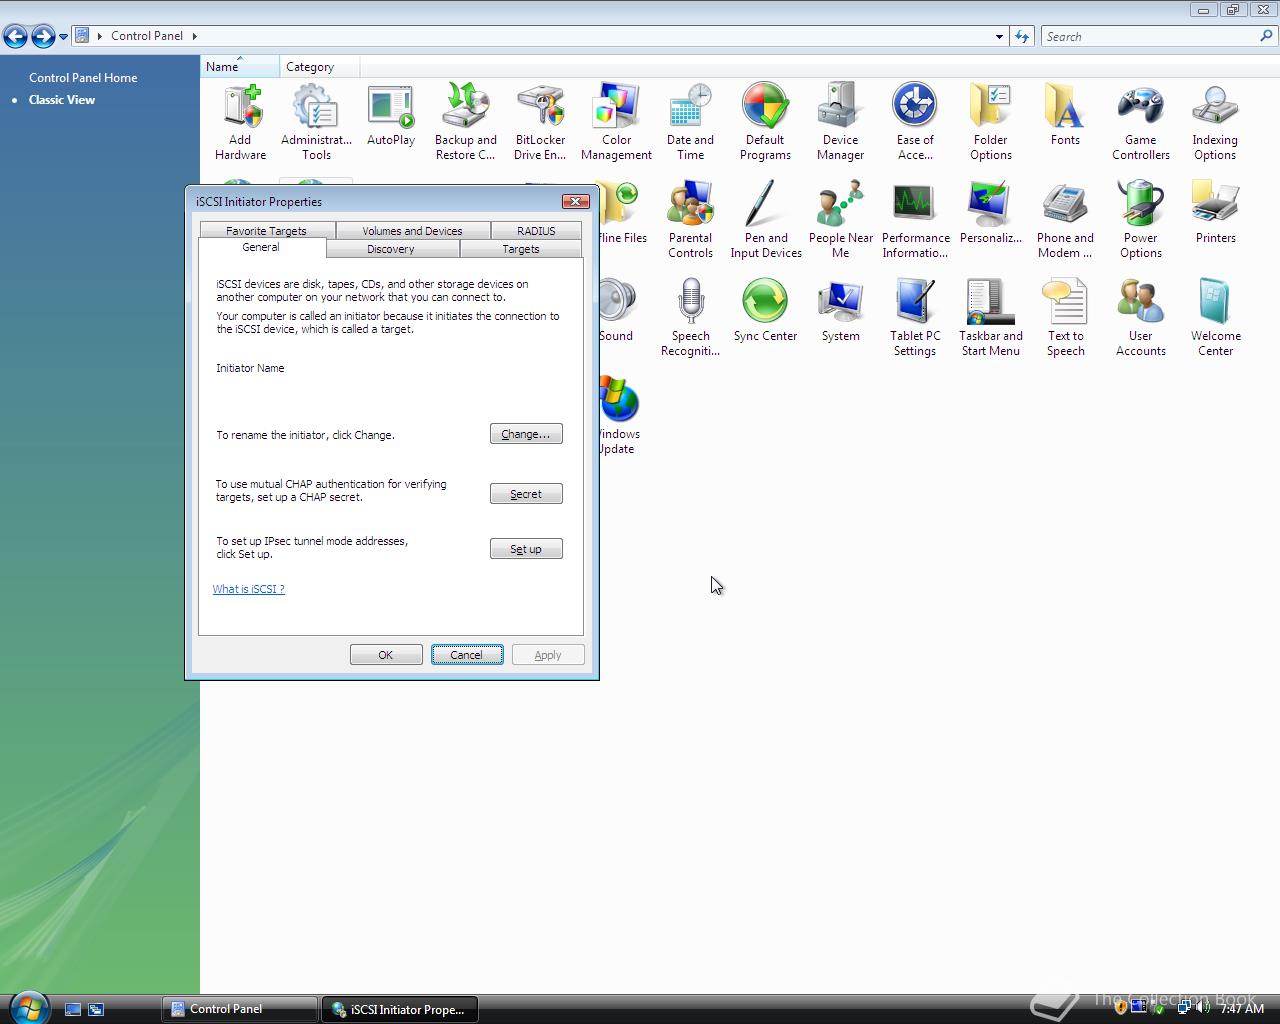Switch to Discovery tab

coord(390,249)
